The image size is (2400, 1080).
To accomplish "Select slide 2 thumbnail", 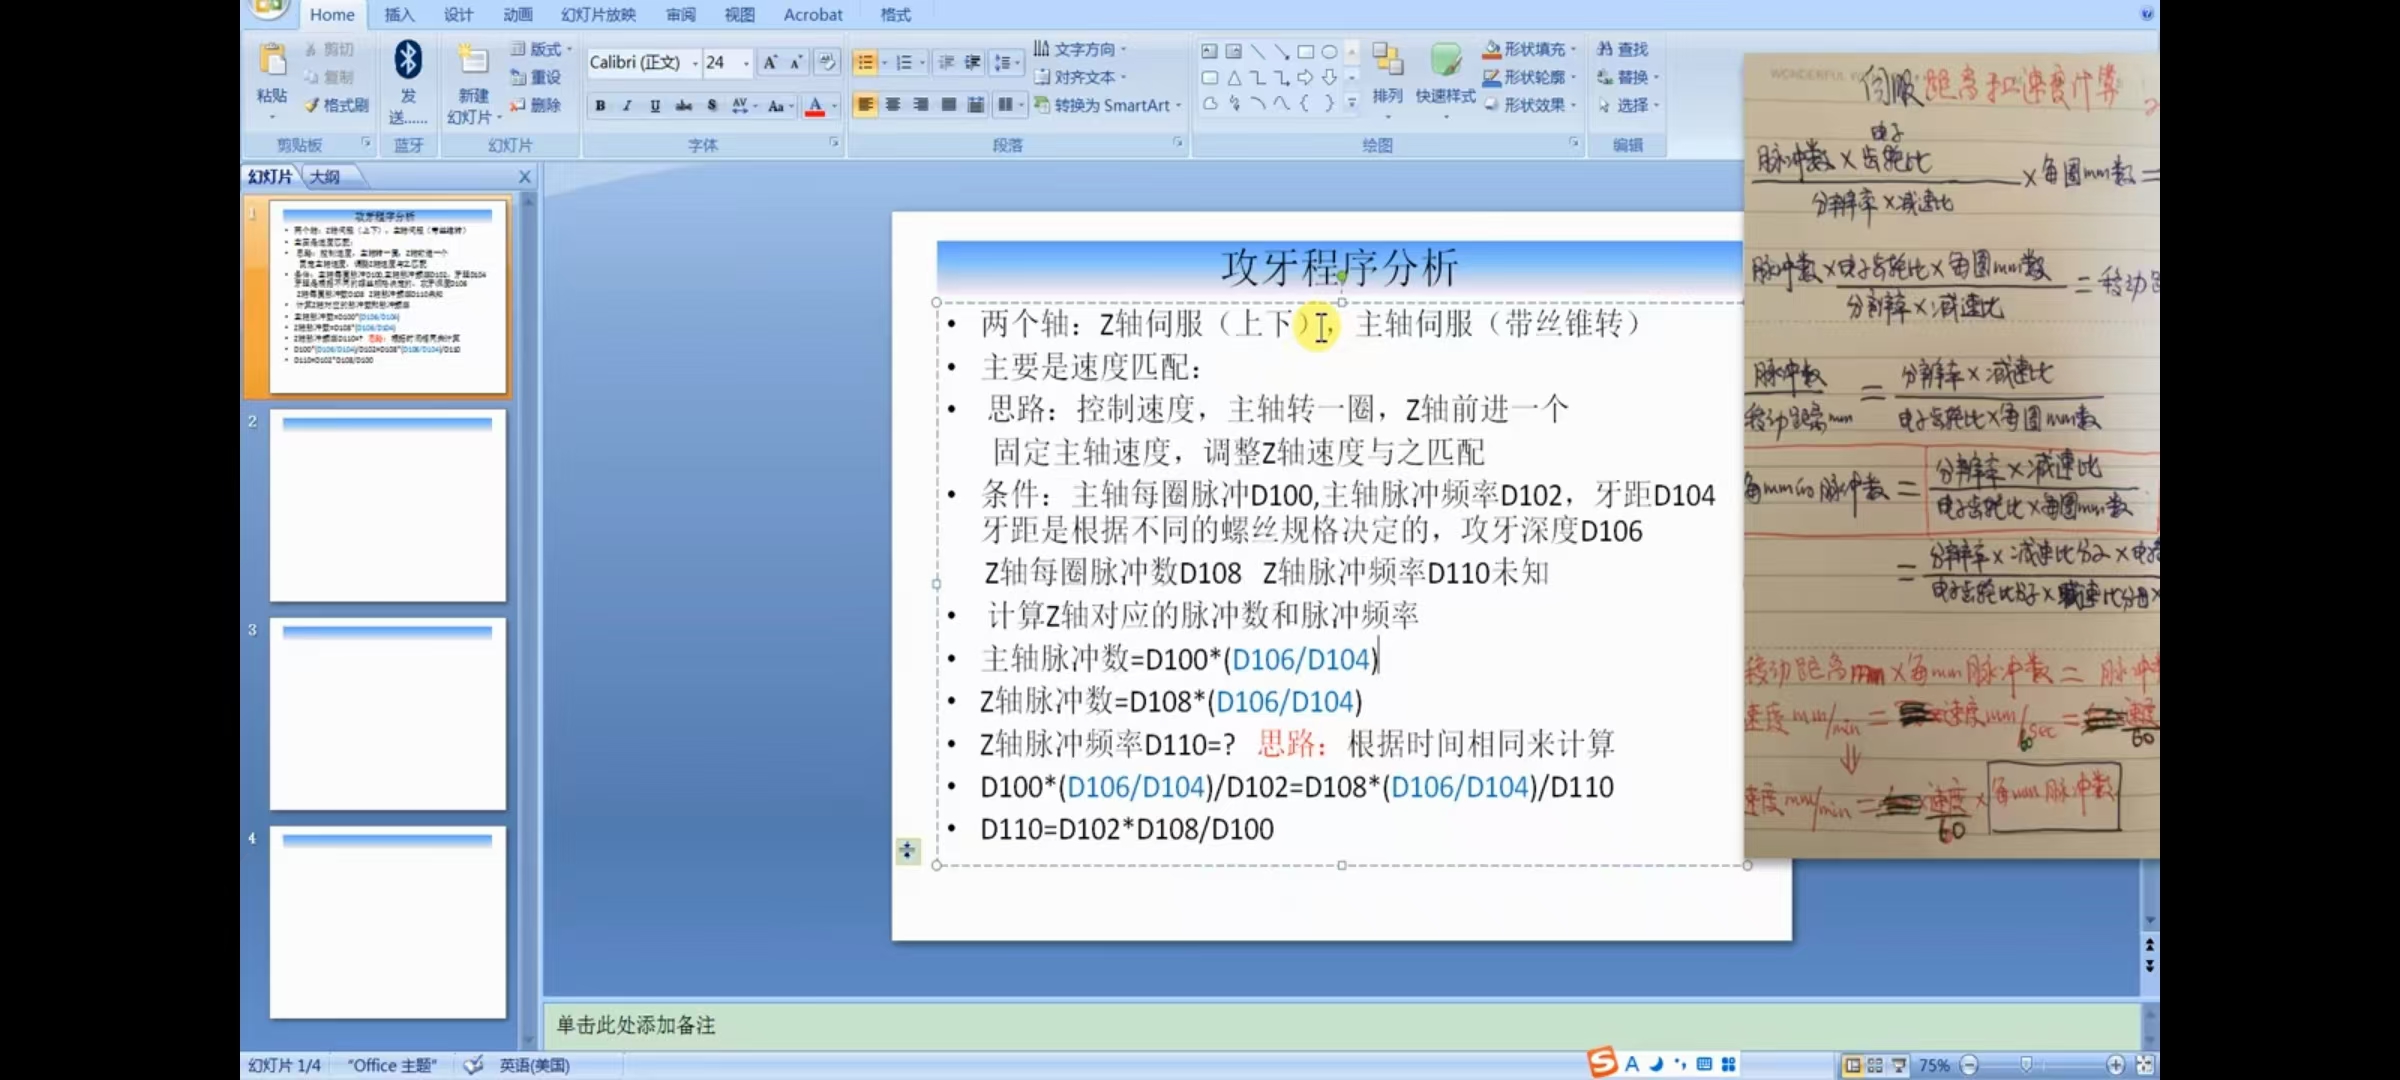I will coord(388,506).
